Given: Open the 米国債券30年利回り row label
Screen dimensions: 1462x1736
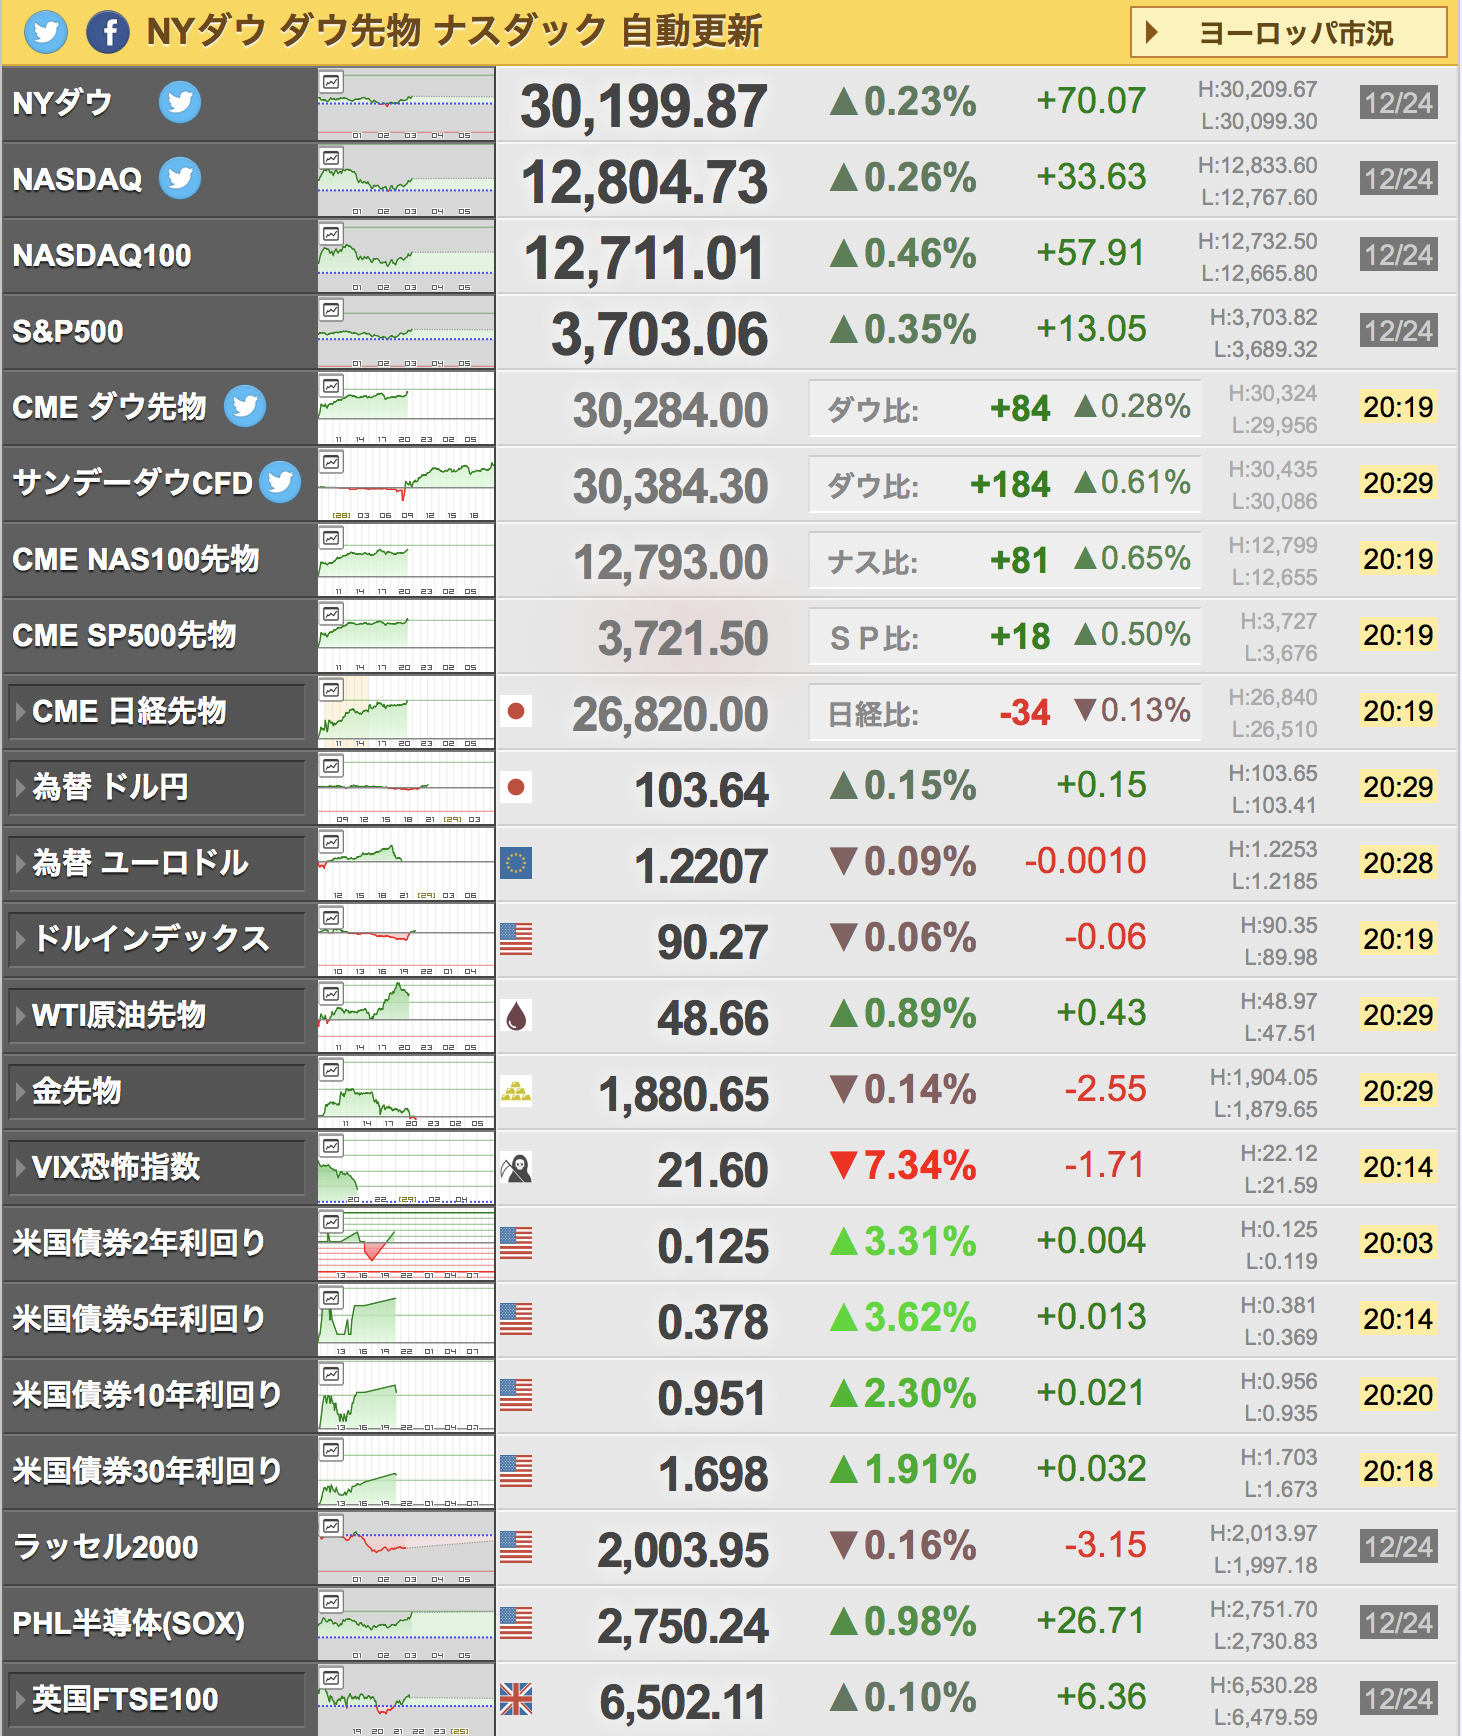Looking at the screenshot, I should click(147, 1472).
